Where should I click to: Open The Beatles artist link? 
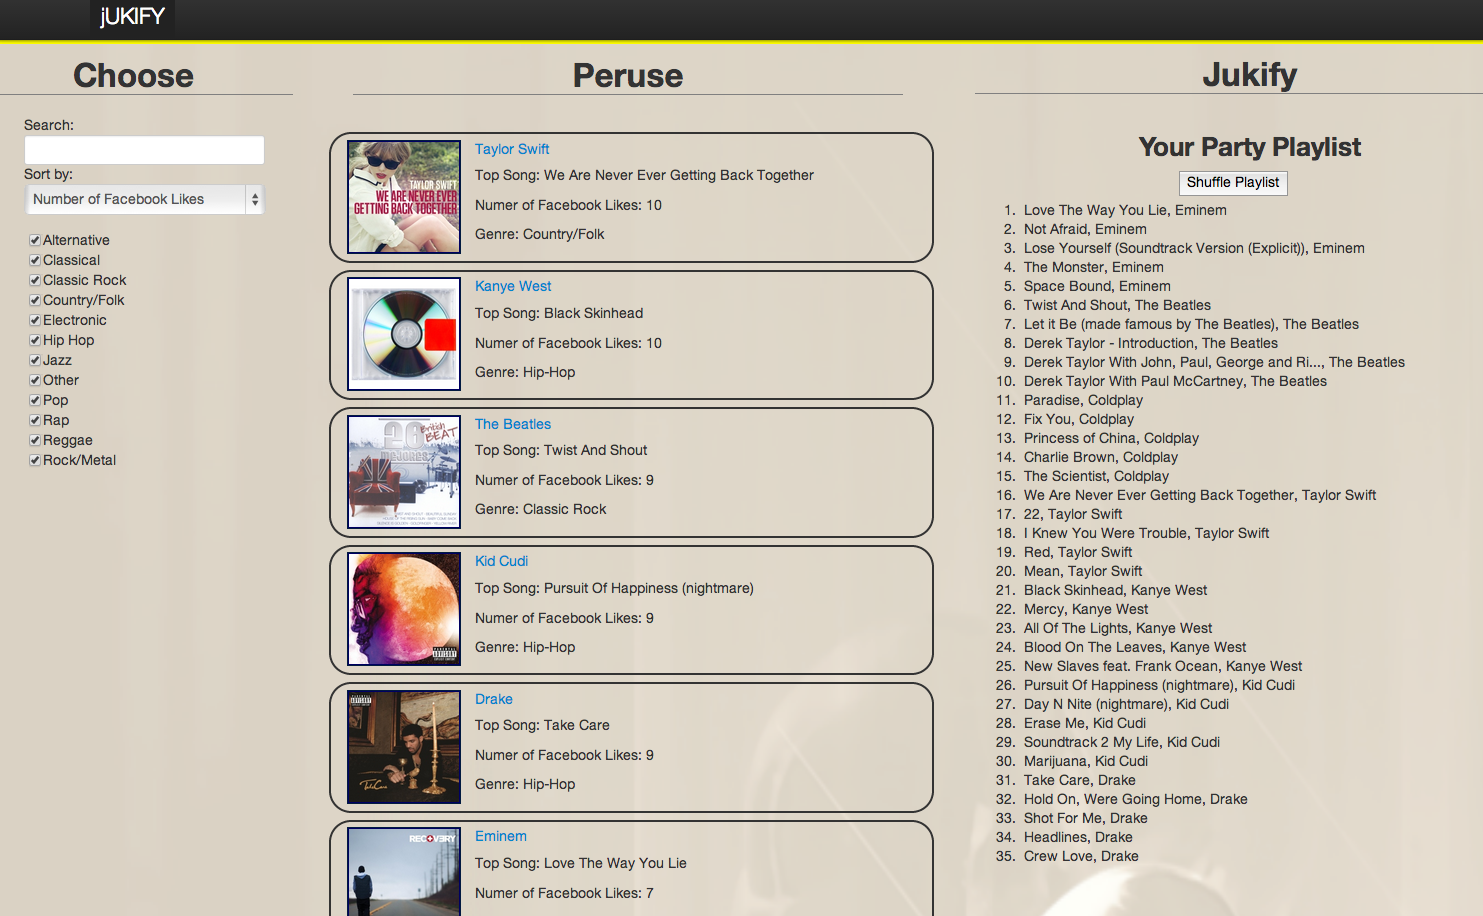(x=513, y=424)
